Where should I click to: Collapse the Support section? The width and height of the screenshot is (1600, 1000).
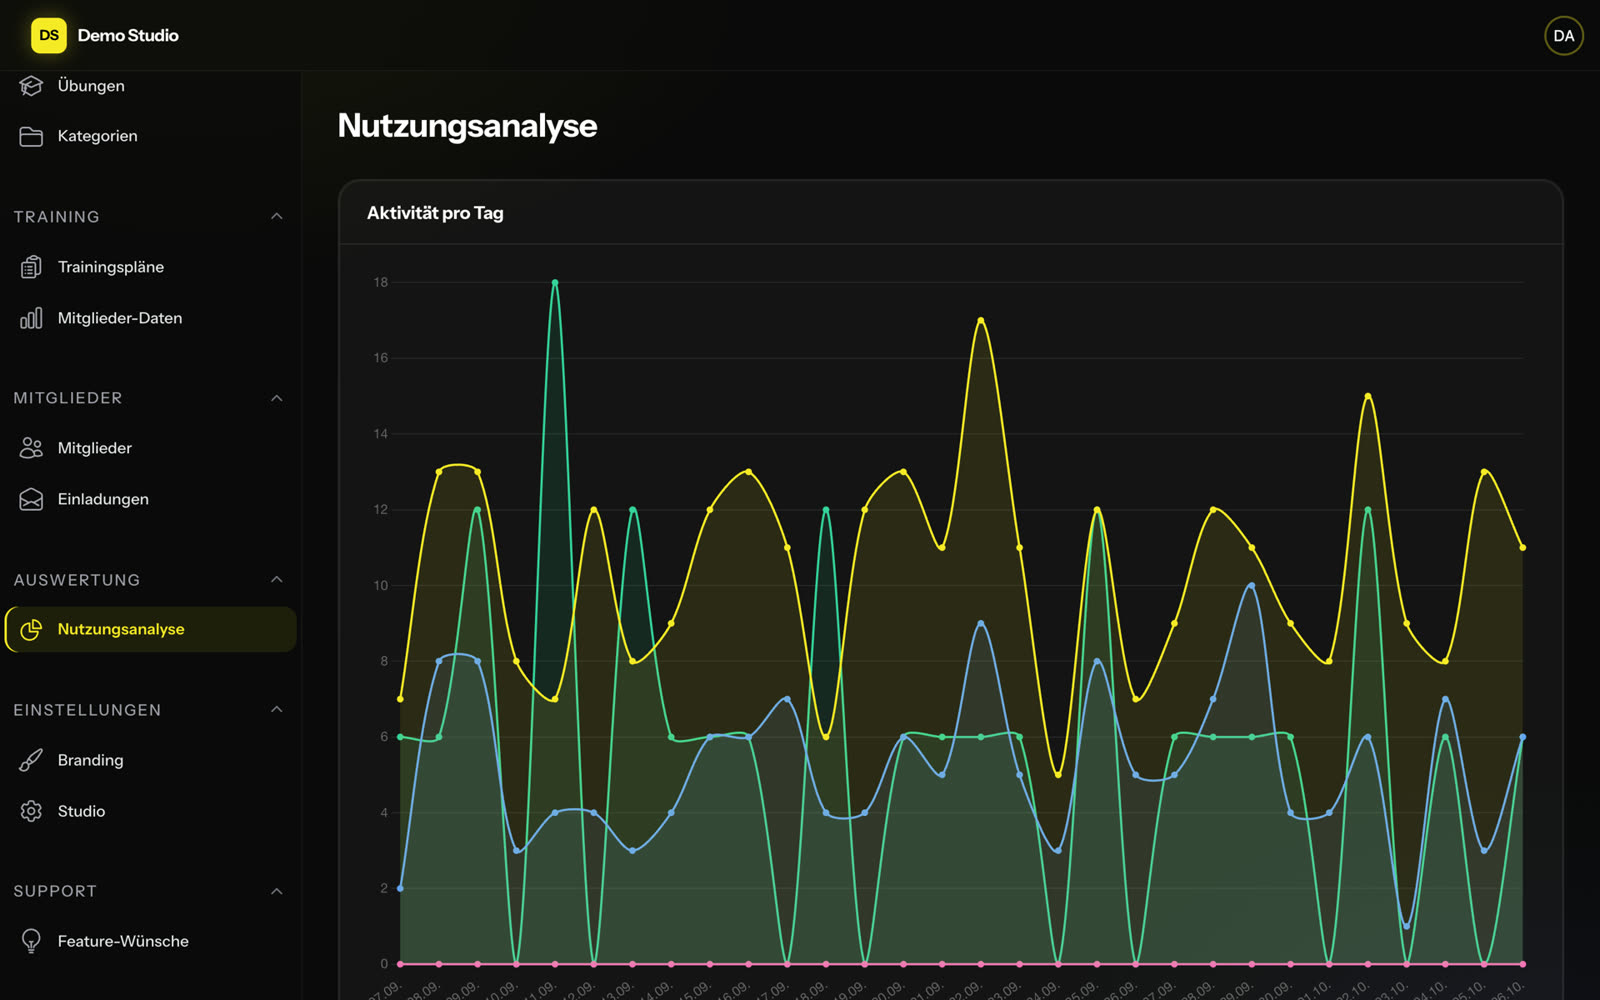coord(277,891)
